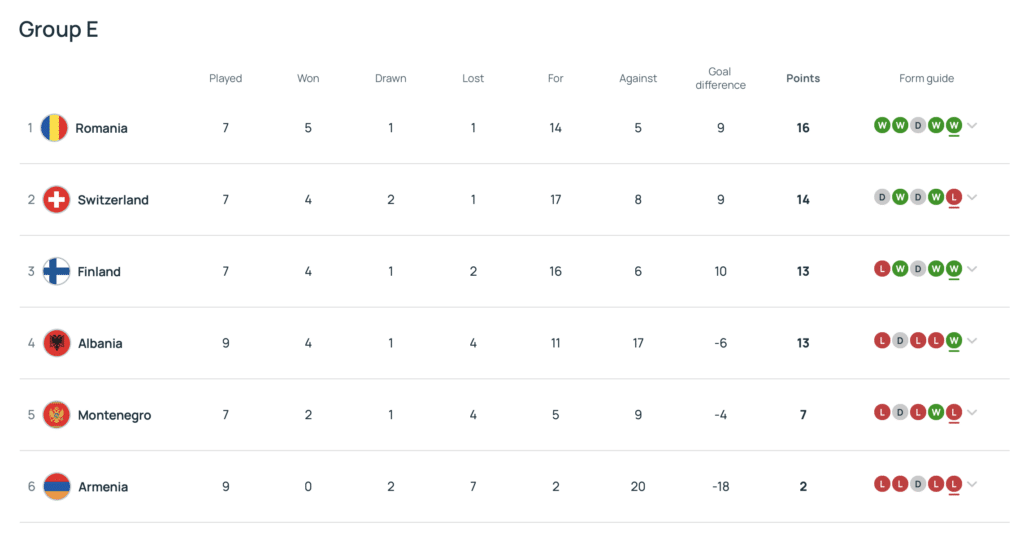Screen dimensions: 1024x538
Task: Click the Armenia flag icon
Action: [57, 487]
